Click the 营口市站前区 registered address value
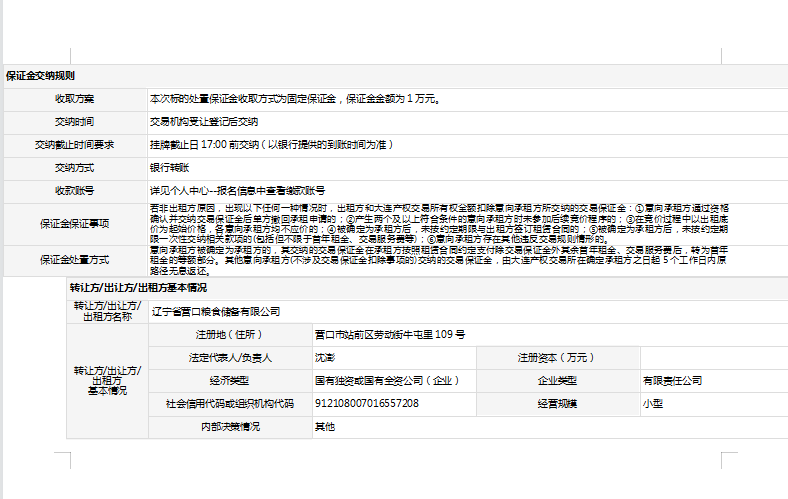Screen dimensions: 788x499 pos(389,334)
